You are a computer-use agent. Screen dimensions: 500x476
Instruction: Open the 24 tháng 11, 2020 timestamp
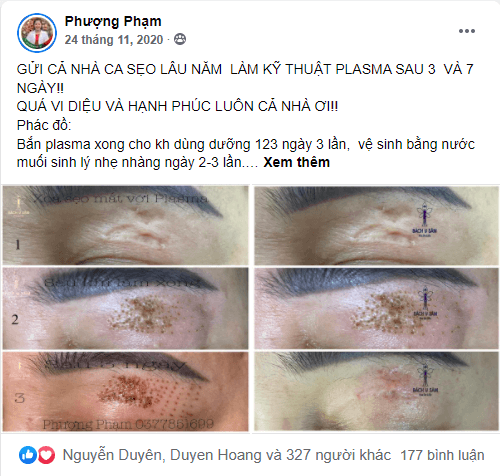pyautogui.click(x=114, y=40)
